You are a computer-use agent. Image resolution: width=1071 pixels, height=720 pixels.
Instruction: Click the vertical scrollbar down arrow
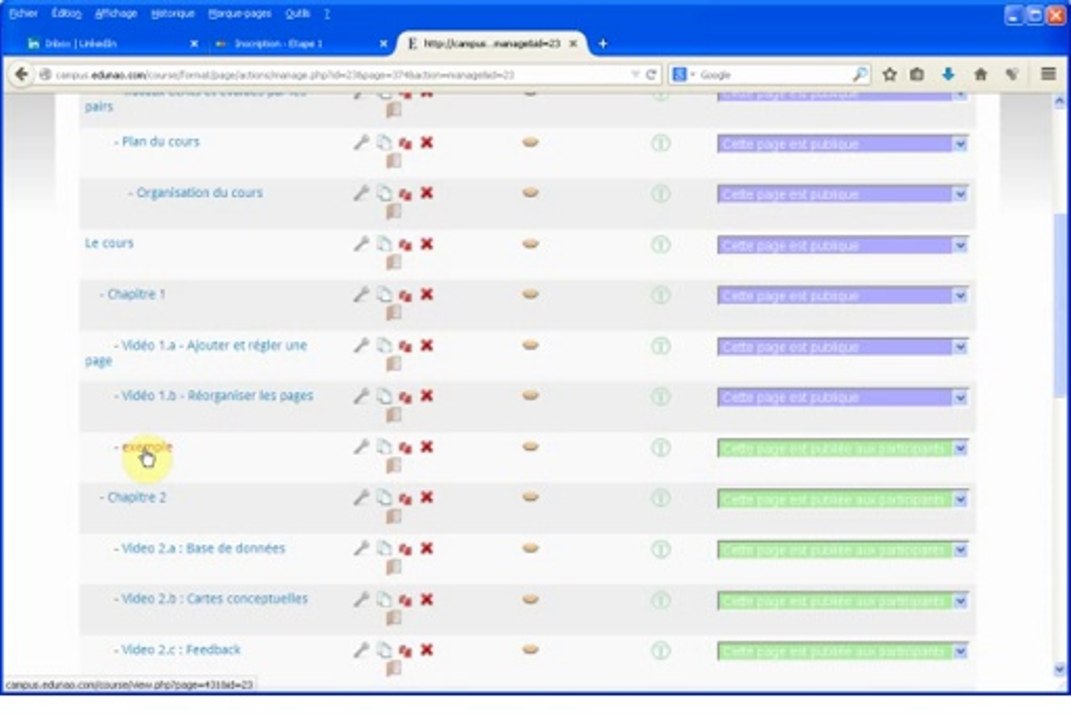click(x=1059, y=670)
